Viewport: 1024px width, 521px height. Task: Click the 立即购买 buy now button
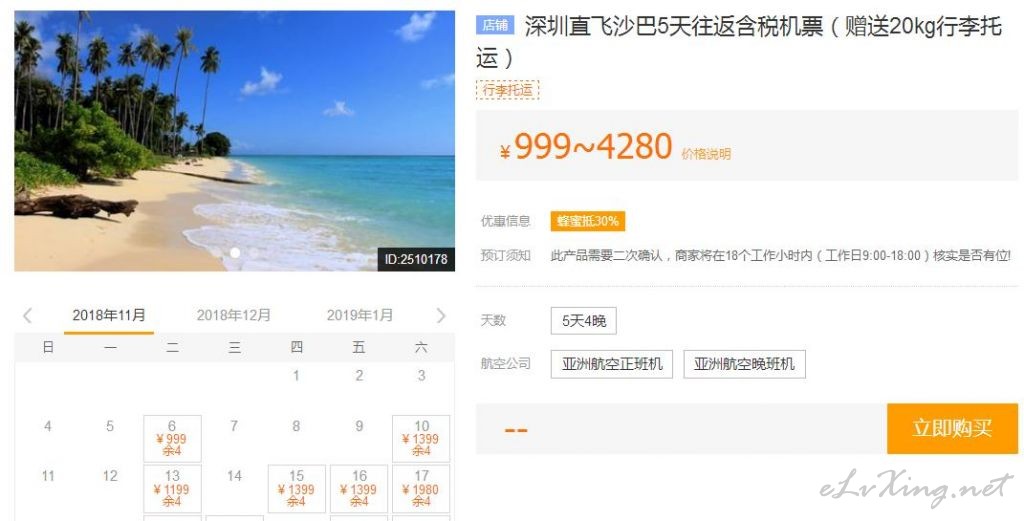click(952, 428)
